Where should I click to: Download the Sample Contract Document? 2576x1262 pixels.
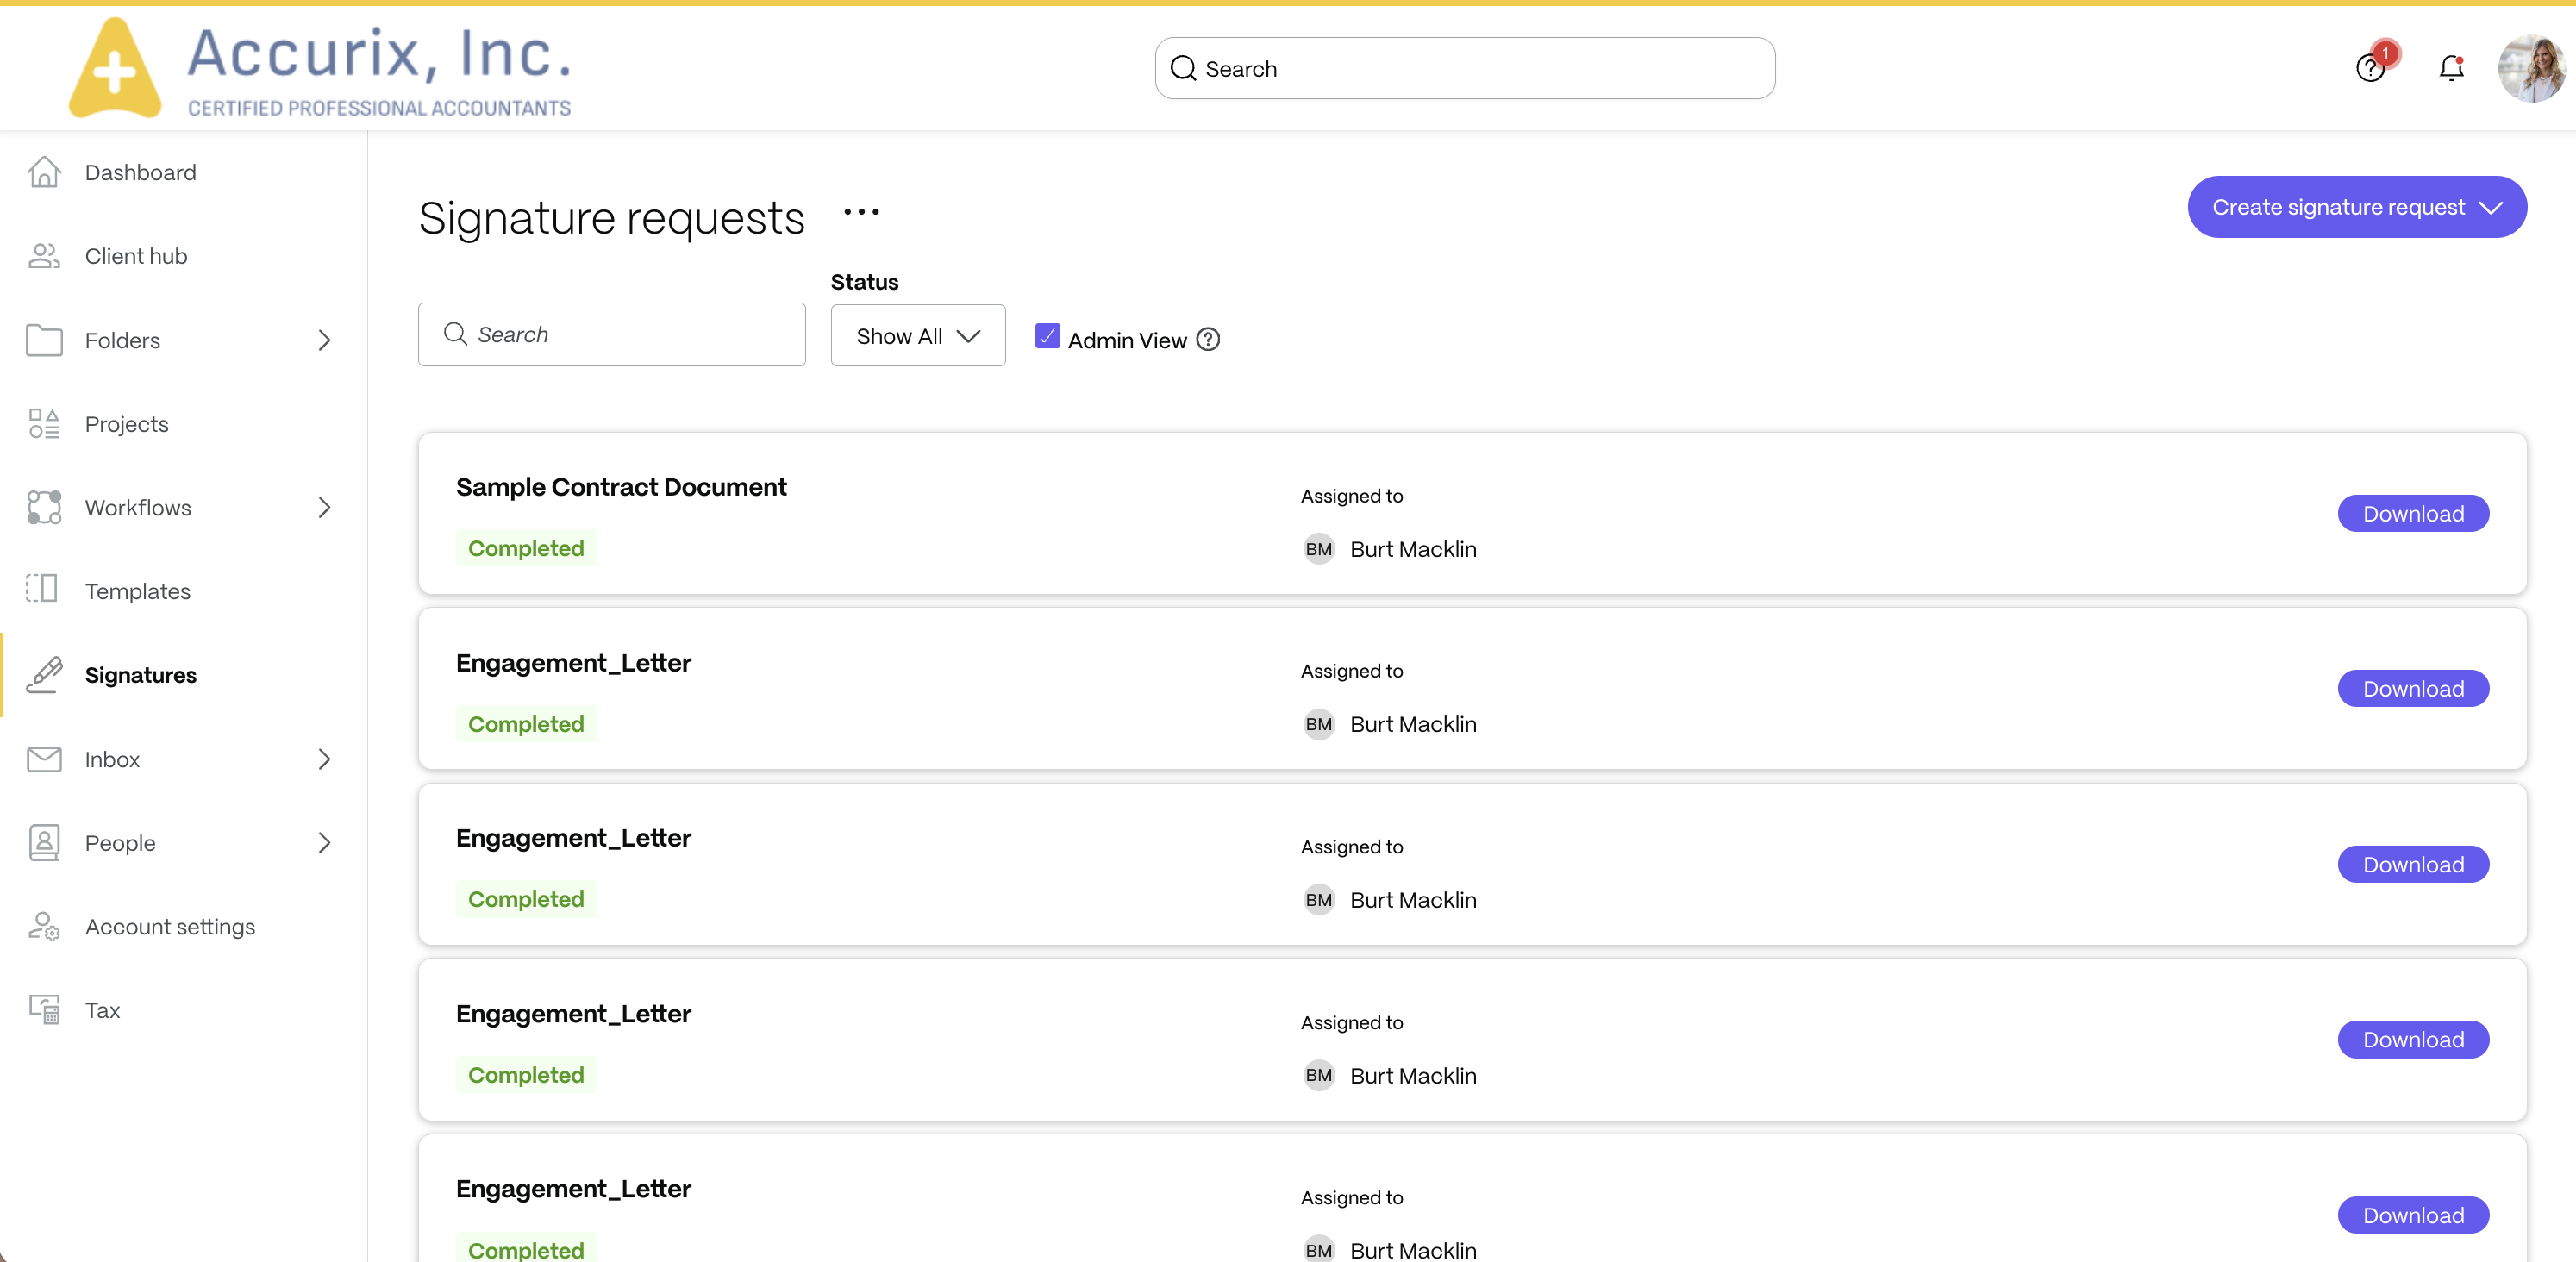[x=2413, y=513]
